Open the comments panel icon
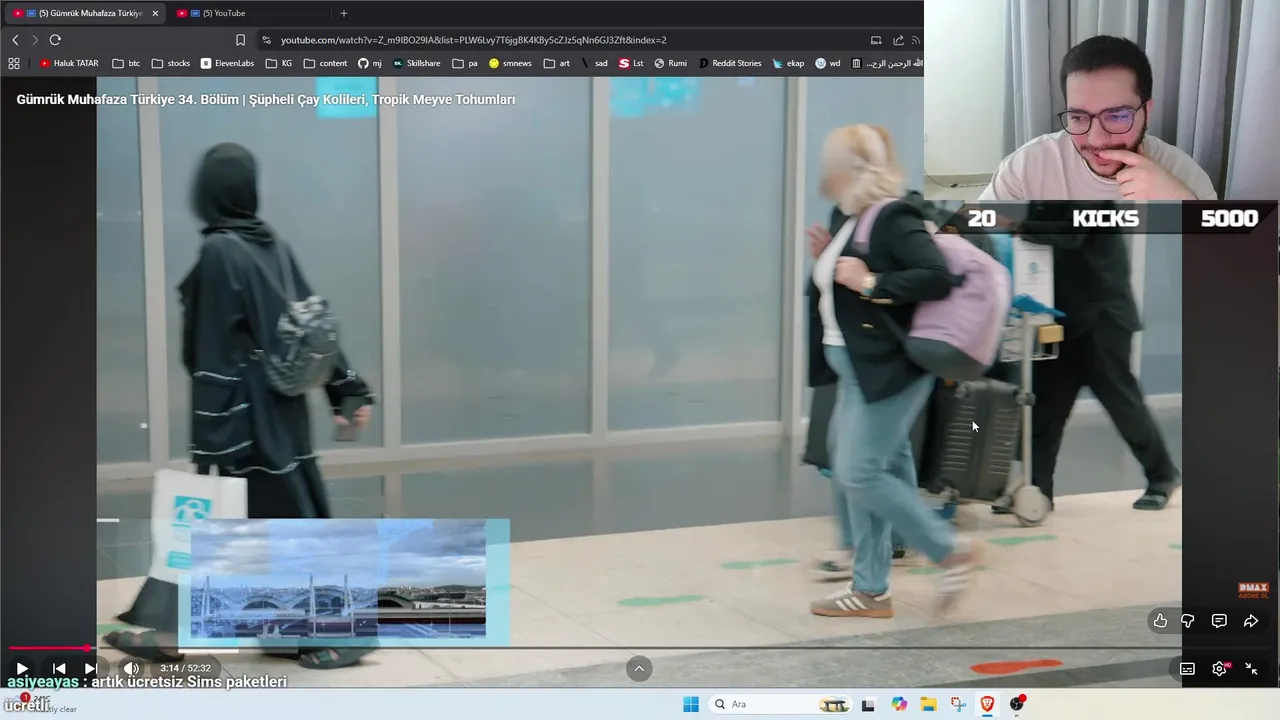Screen dimensions: 1280x720 click(x=1219, y=621)
